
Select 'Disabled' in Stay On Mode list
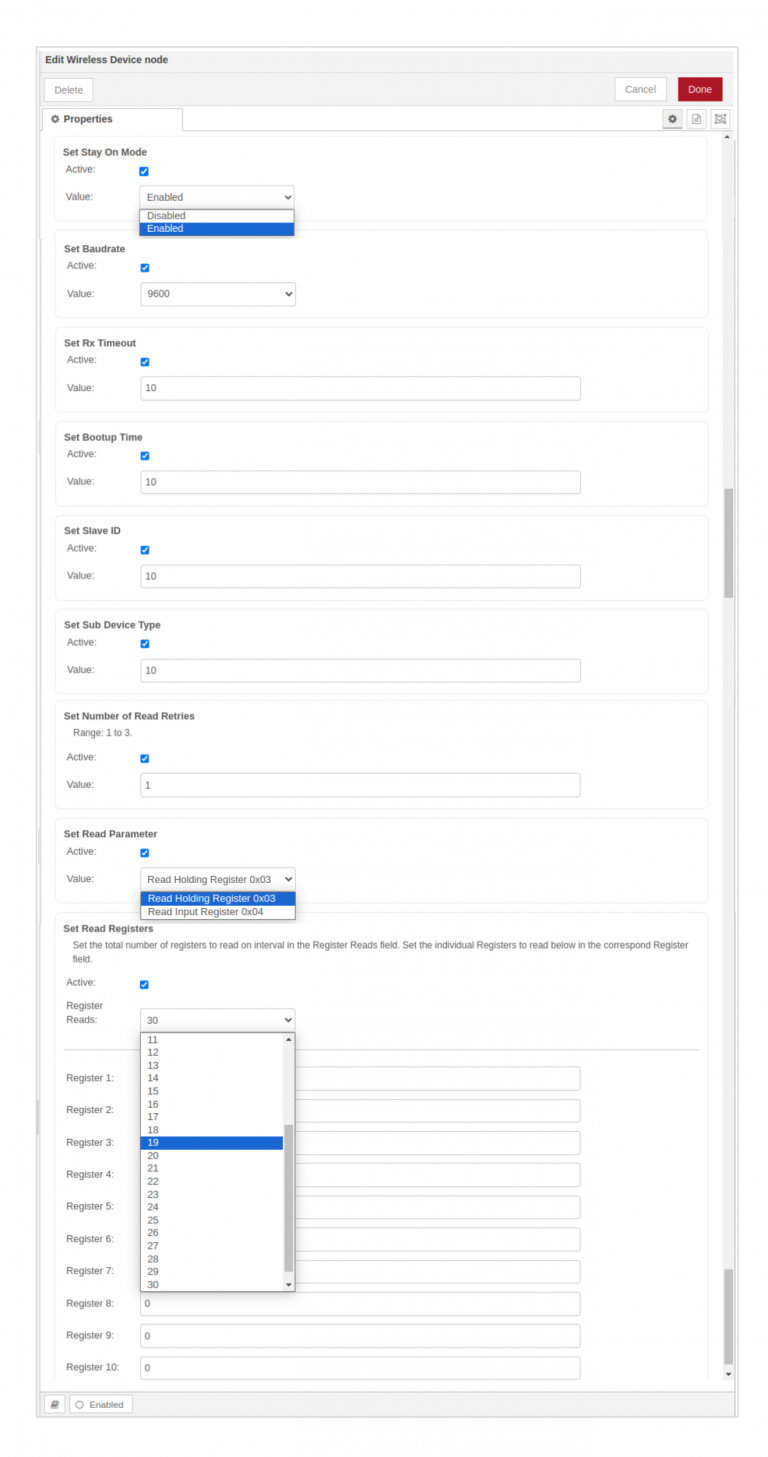coord(216,216)
